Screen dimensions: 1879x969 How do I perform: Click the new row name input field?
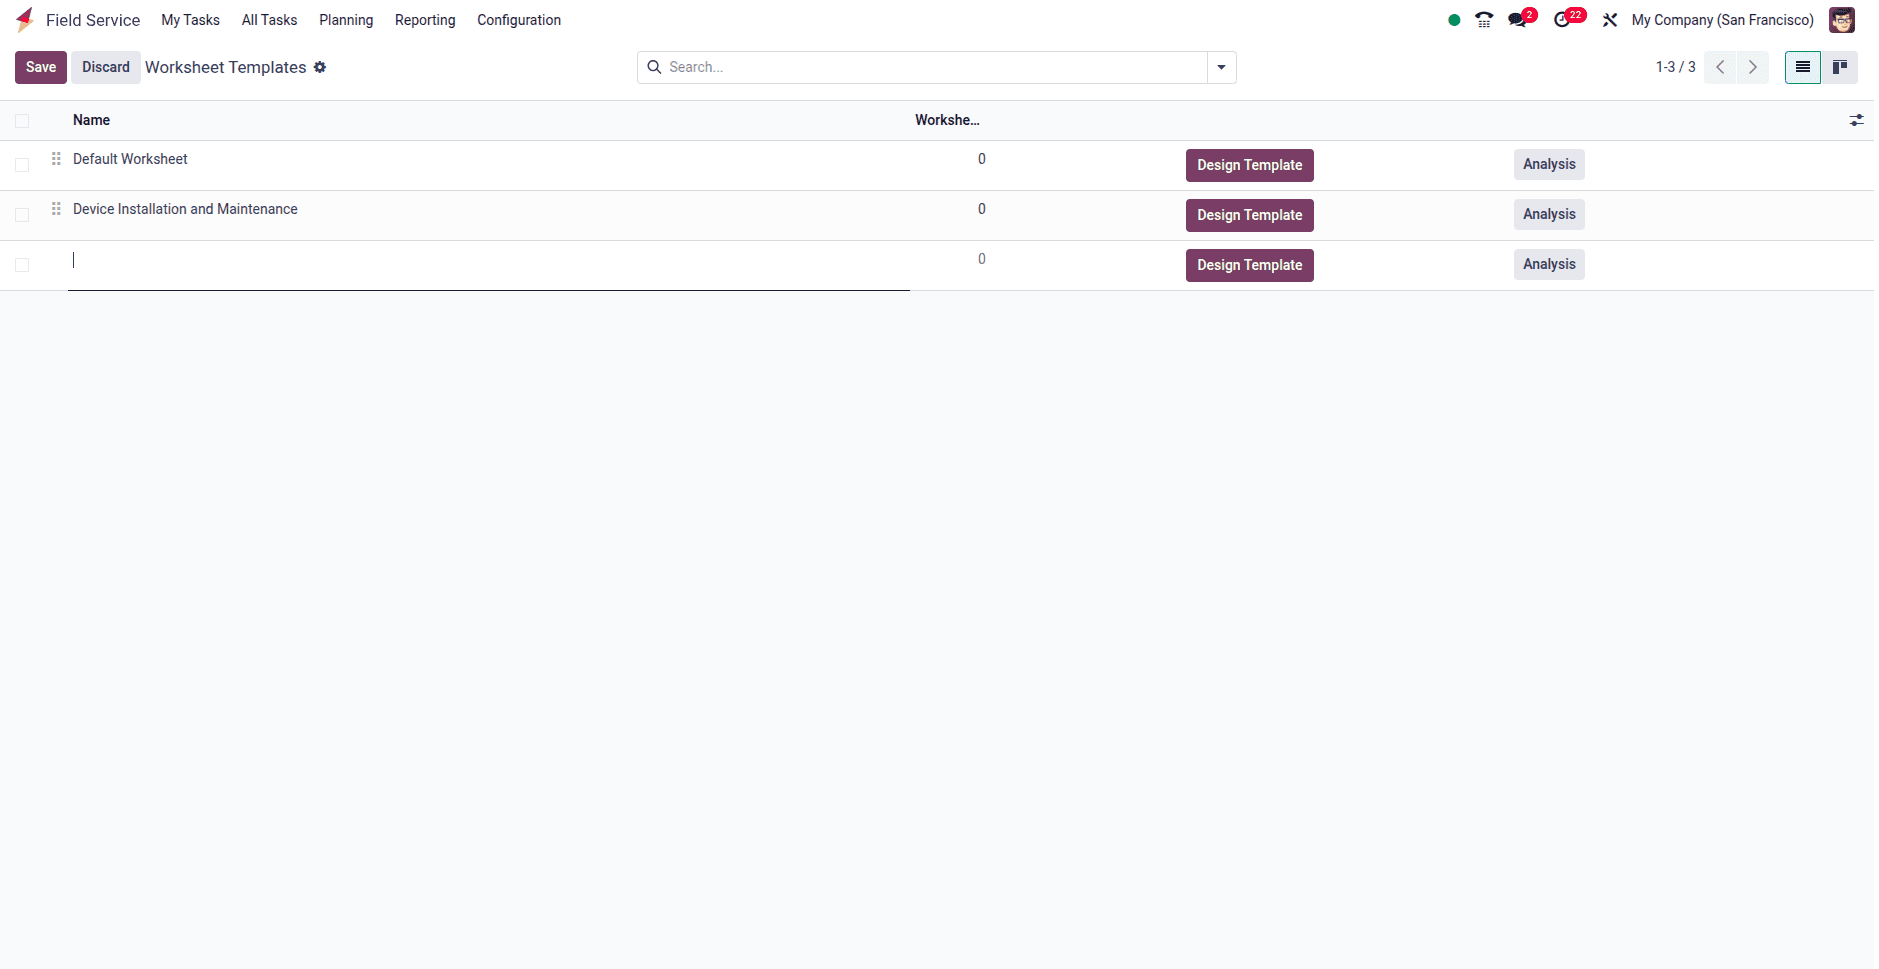pos(489,265)
